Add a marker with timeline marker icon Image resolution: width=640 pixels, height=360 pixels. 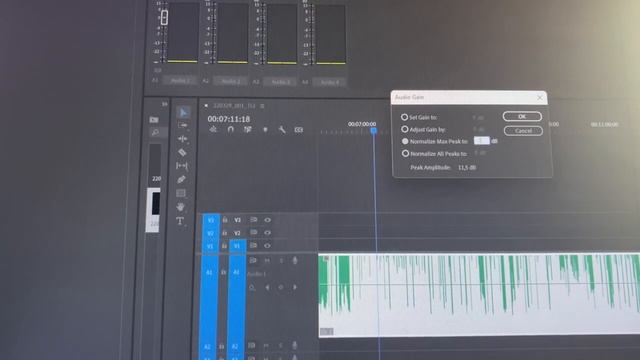pos(265,130)
